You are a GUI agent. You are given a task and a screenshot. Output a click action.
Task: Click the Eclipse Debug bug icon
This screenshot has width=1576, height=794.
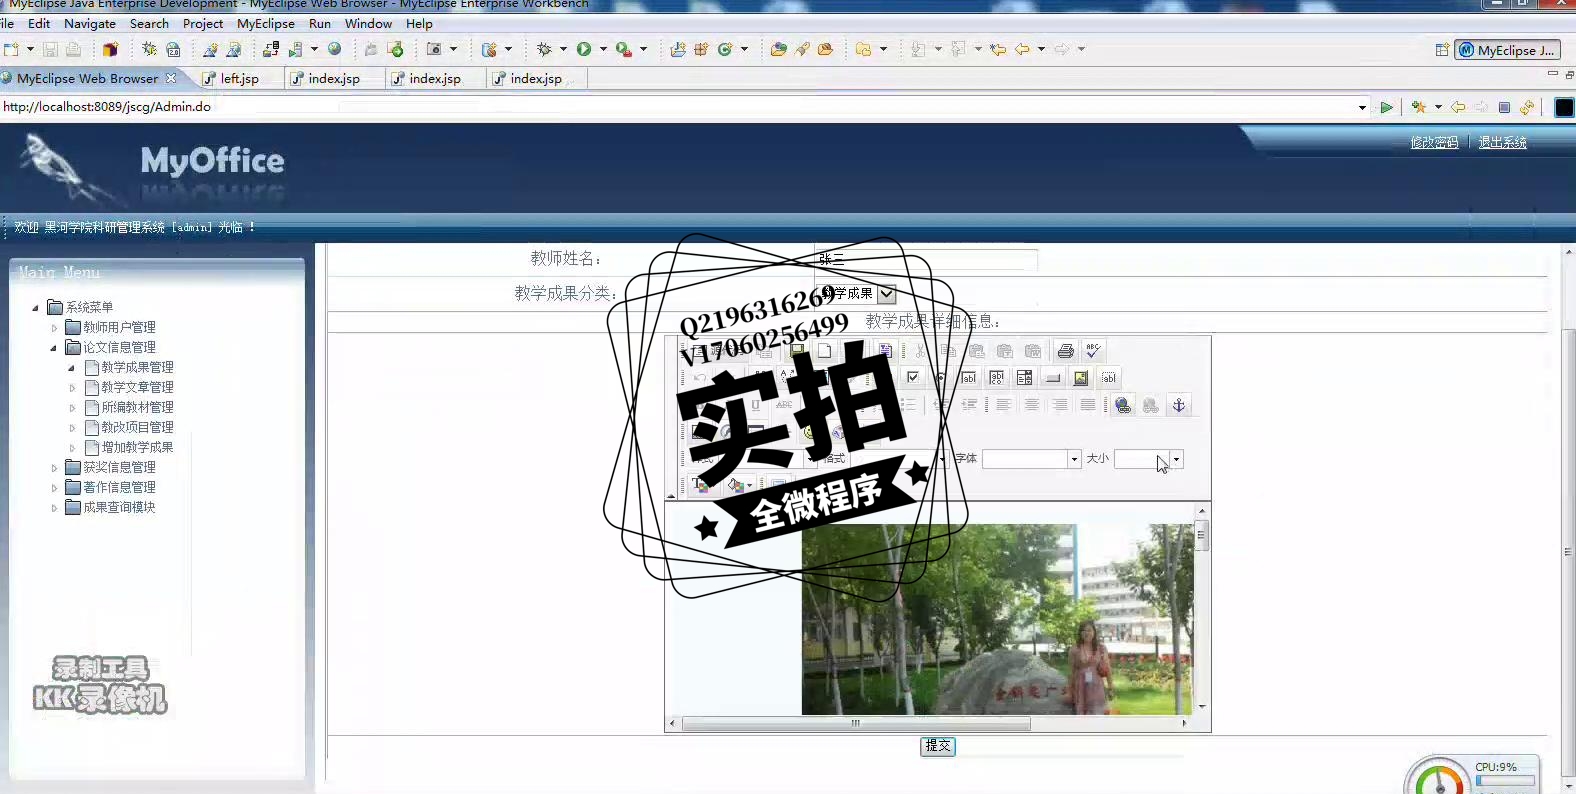(x=544, y=49)
